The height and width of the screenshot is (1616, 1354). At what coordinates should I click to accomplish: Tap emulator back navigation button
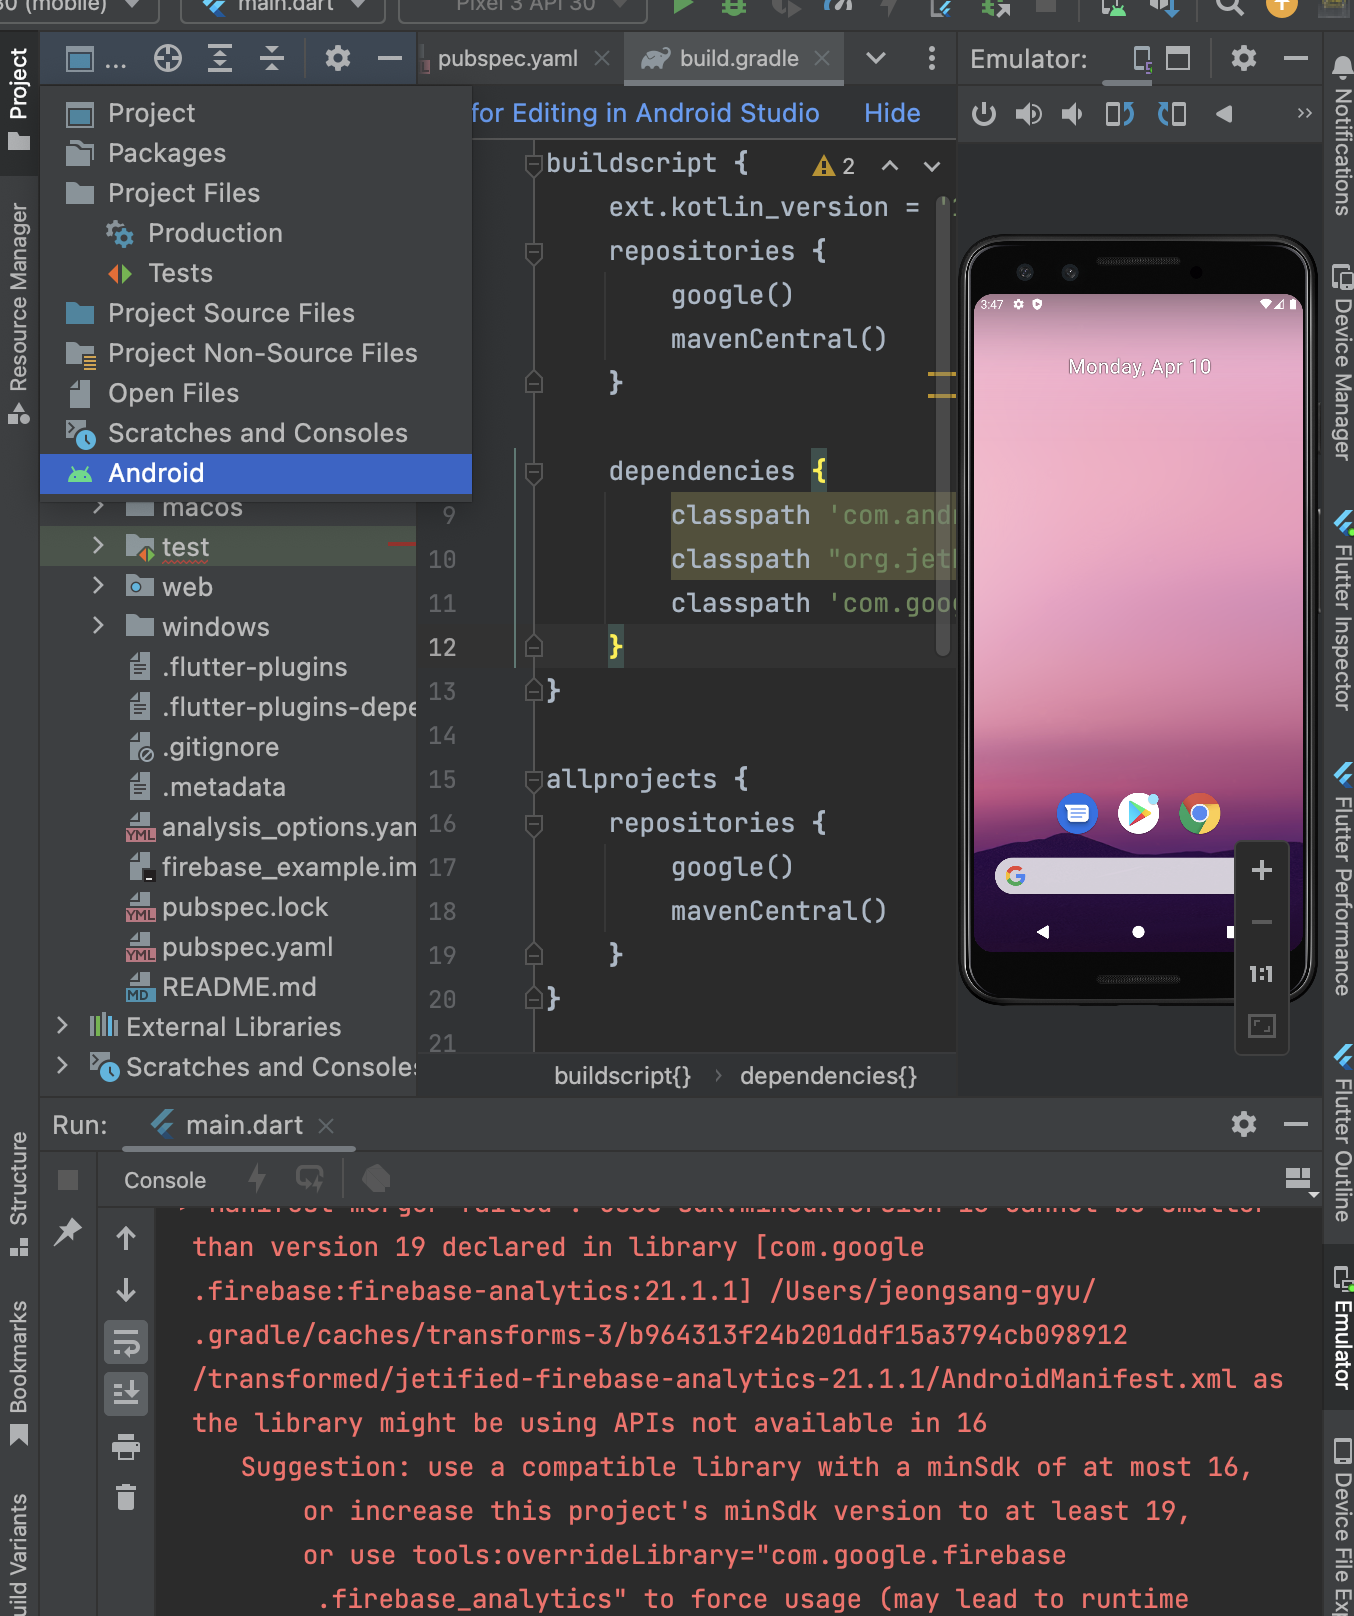click(x=1043, y=932)
